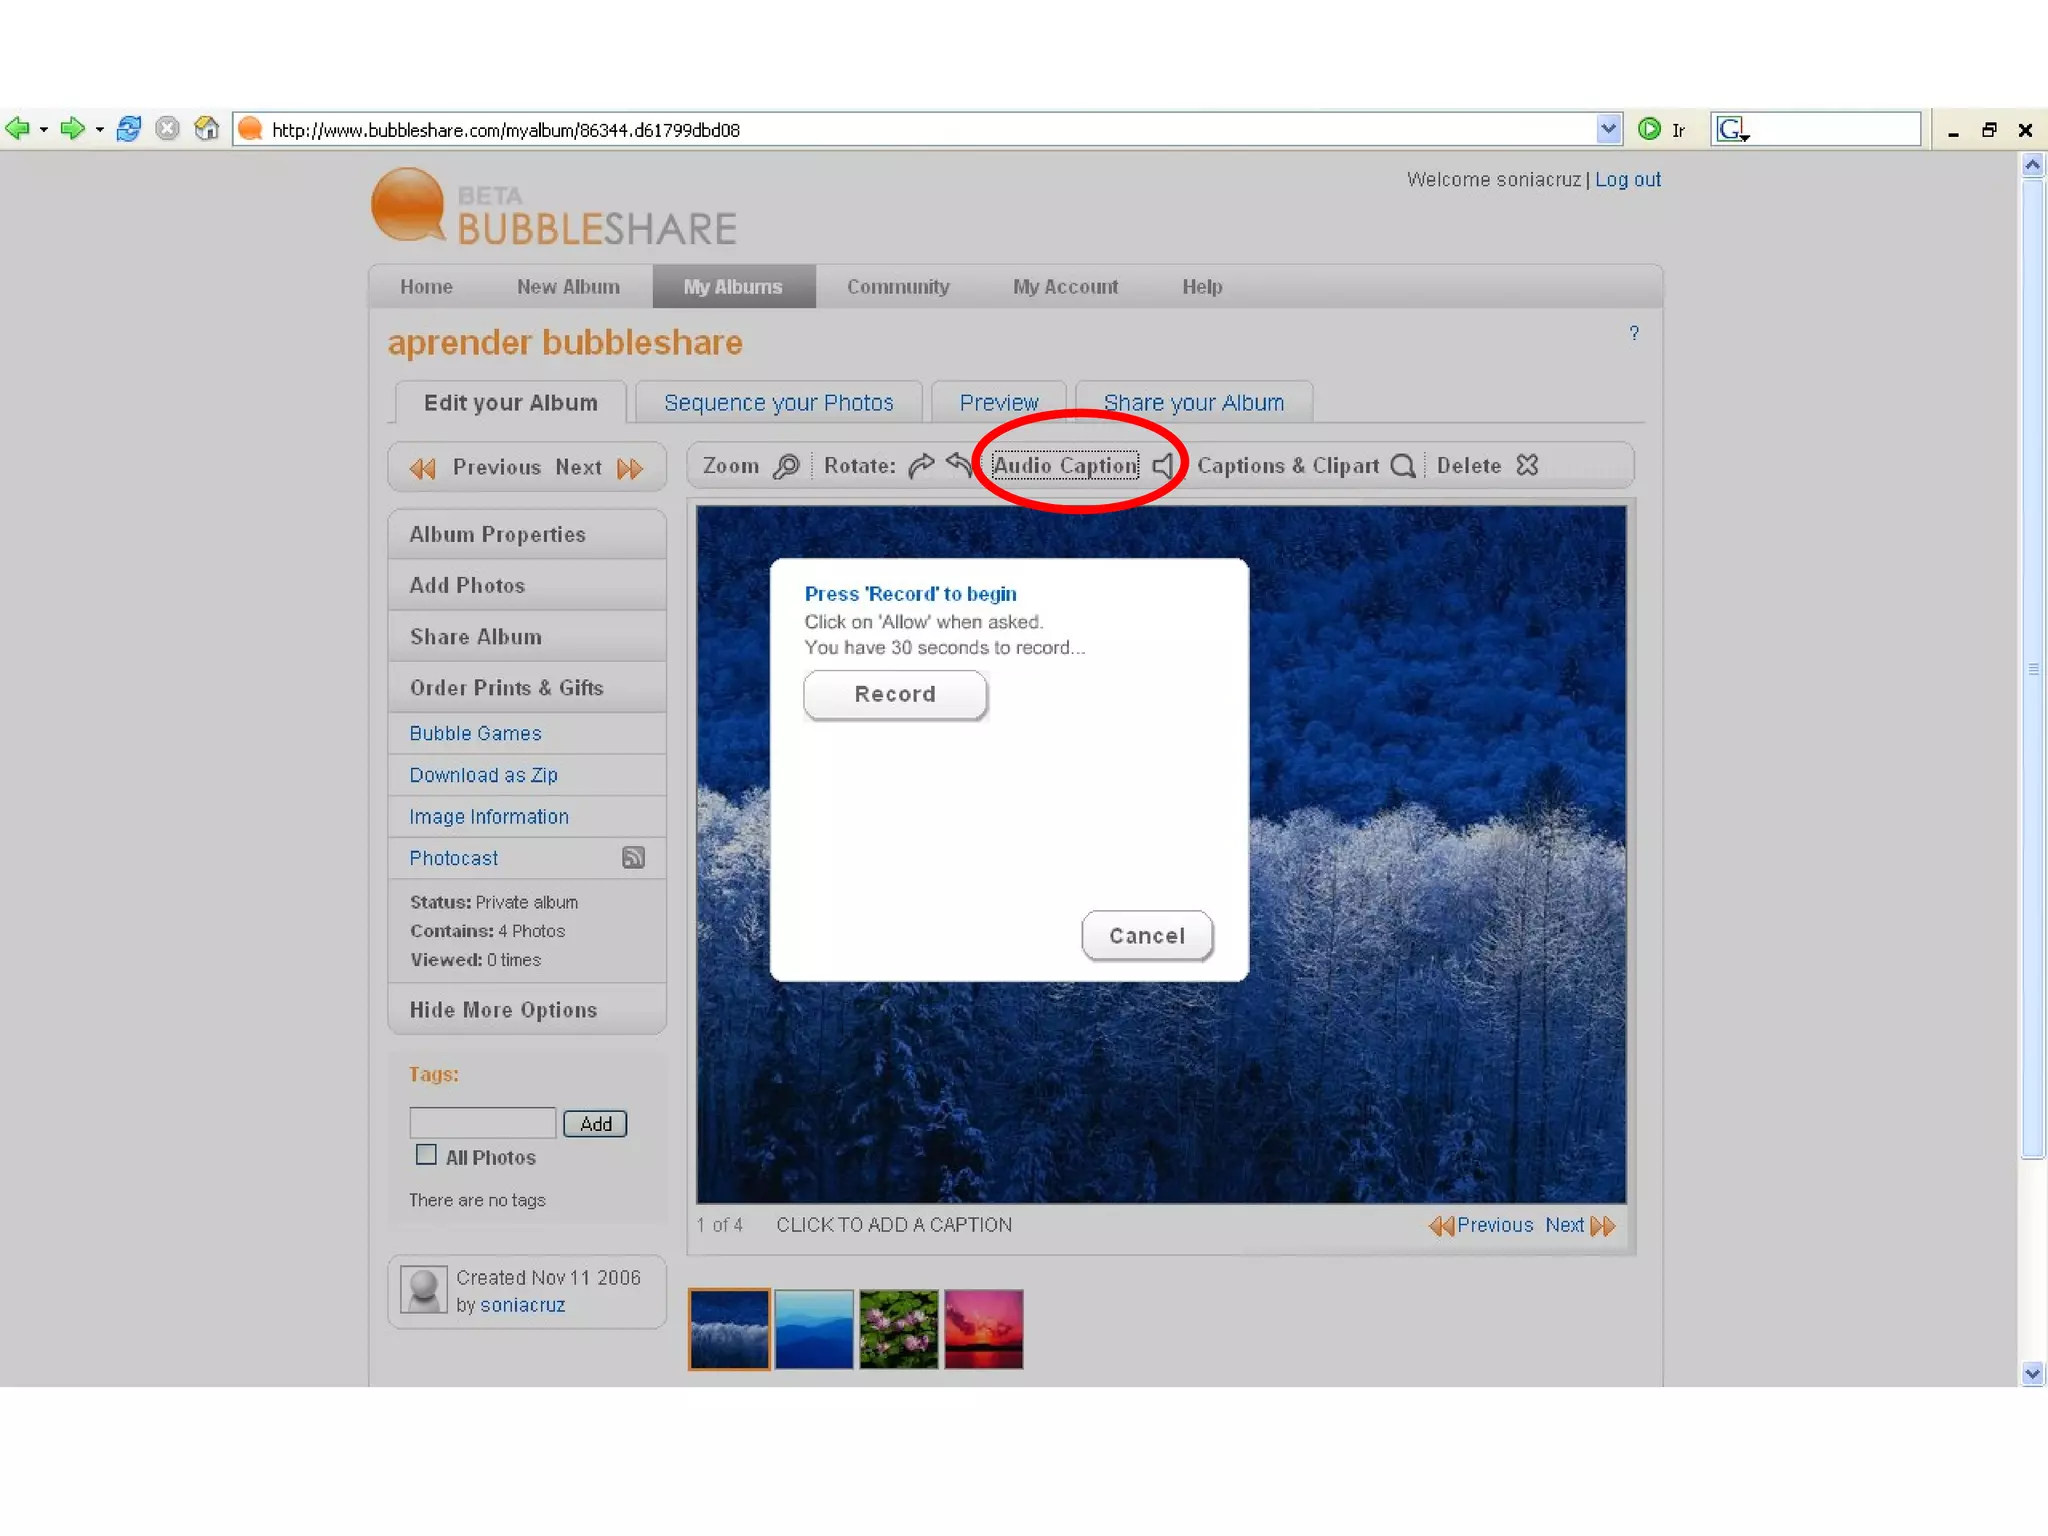The height and width of the screenshot is (1536, 2048).
Task: Collapse sidebar via Hide More Options
Action: [x=503, y=1010]
